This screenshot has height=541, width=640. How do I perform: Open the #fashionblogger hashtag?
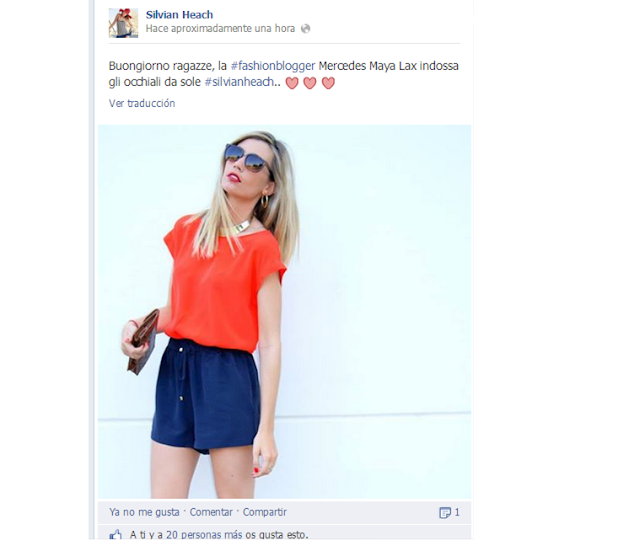point(273,66)
